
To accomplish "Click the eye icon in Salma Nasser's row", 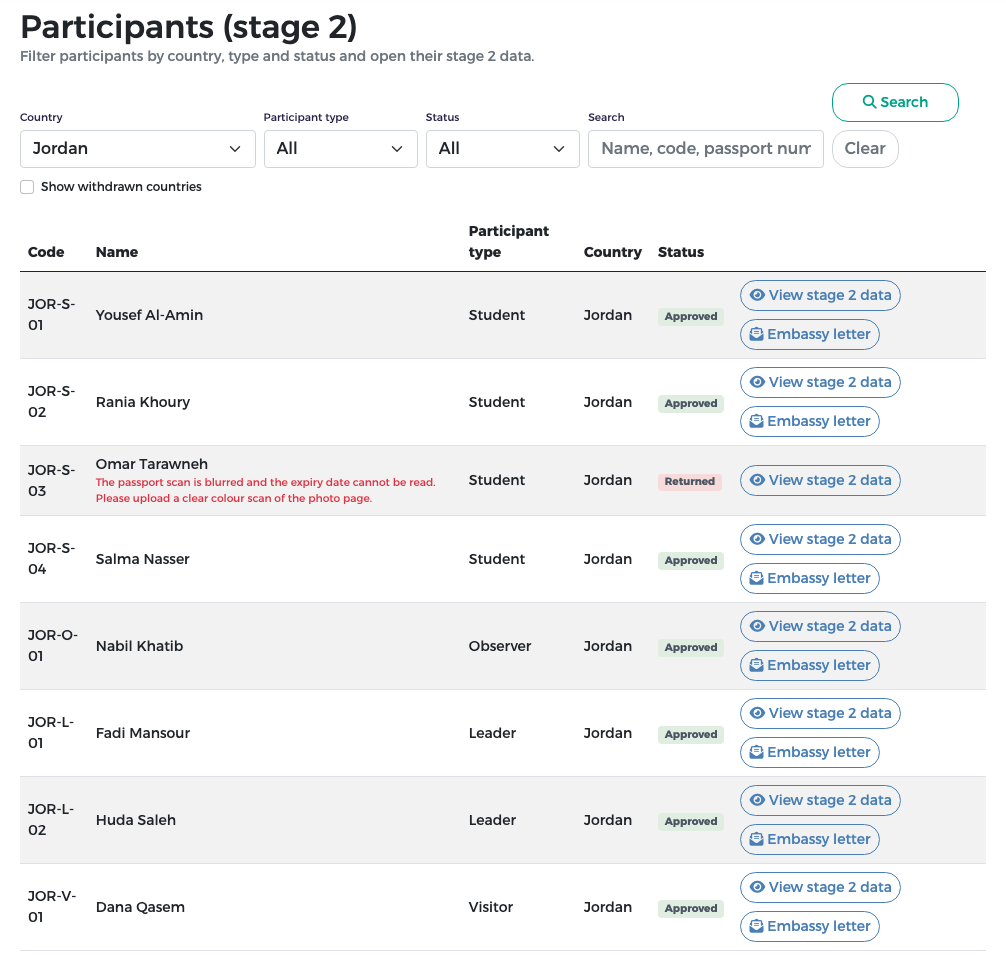I will click(x=757, y=539).
